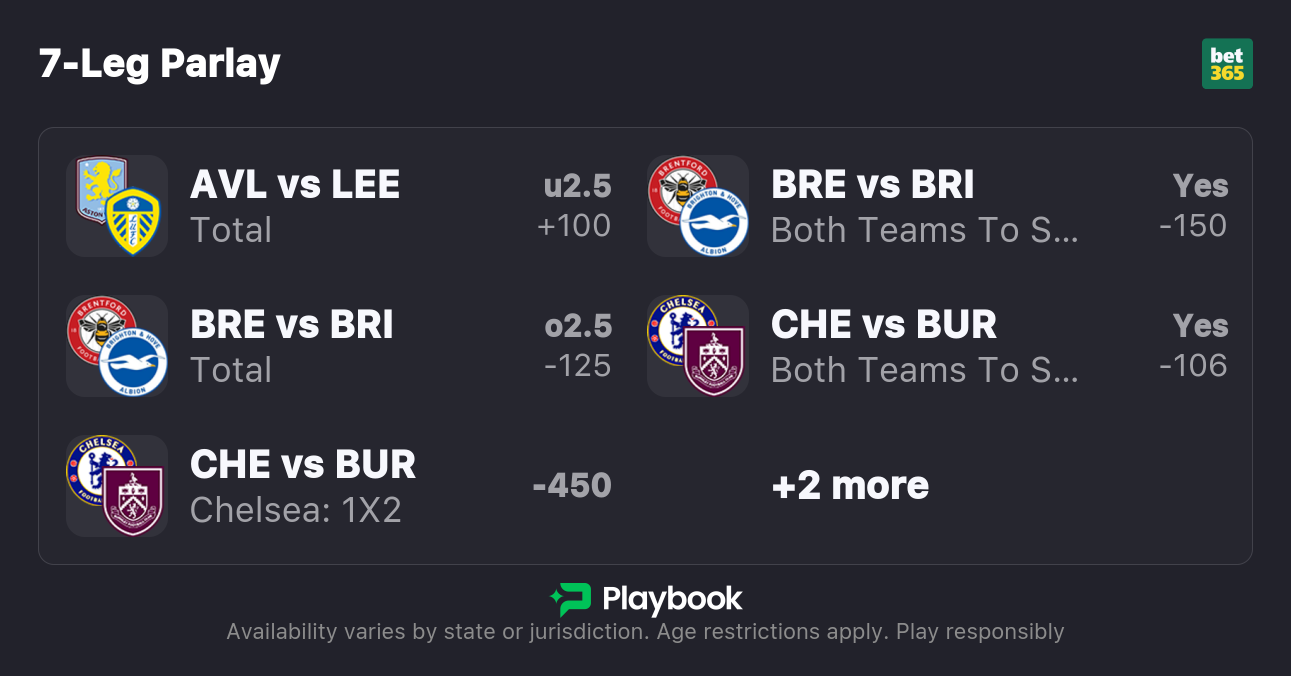Image resolution: width=1291 pixels, height=676 pixels.
Task: Click the bet365 logo icon
Action: [x=1227, y=64]
